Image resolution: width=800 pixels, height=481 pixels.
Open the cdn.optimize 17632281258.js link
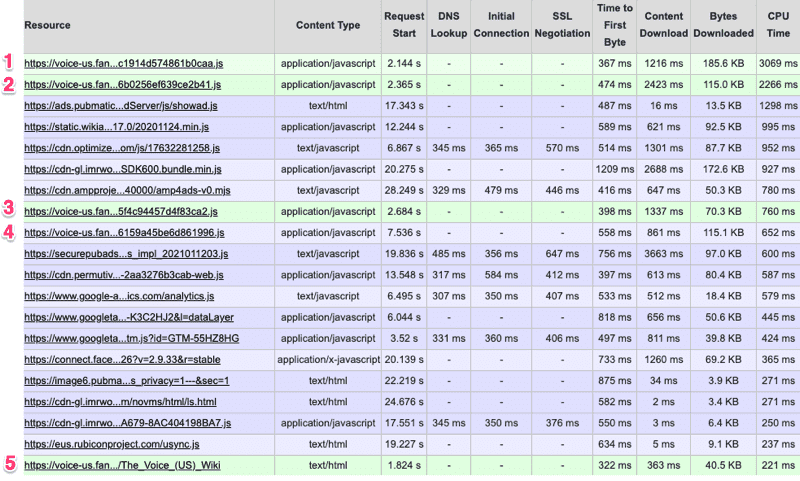tap(122, 148)
